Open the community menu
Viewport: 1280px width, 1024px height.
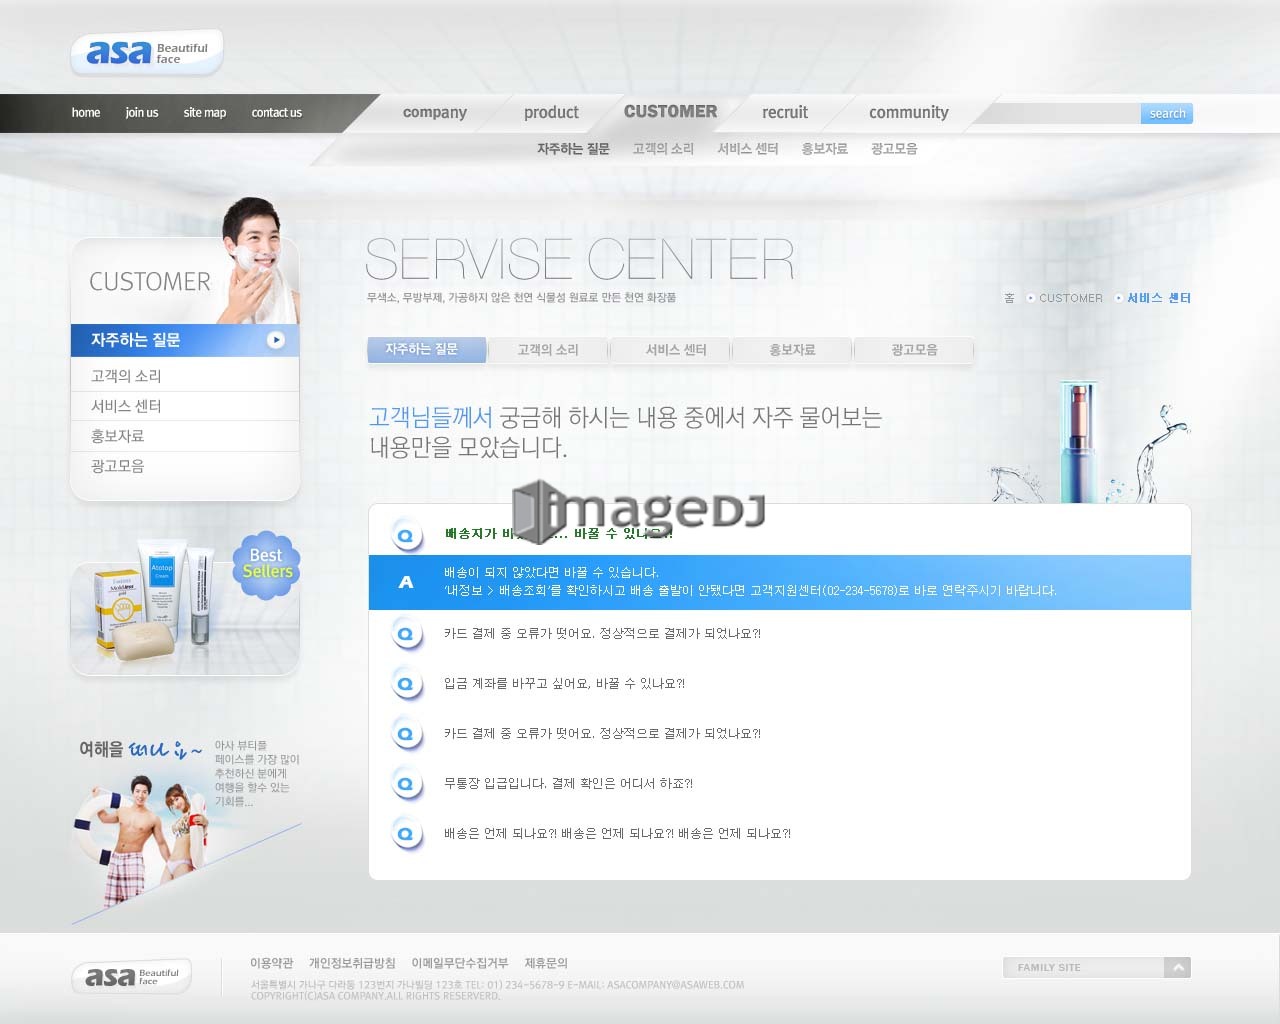909,112
